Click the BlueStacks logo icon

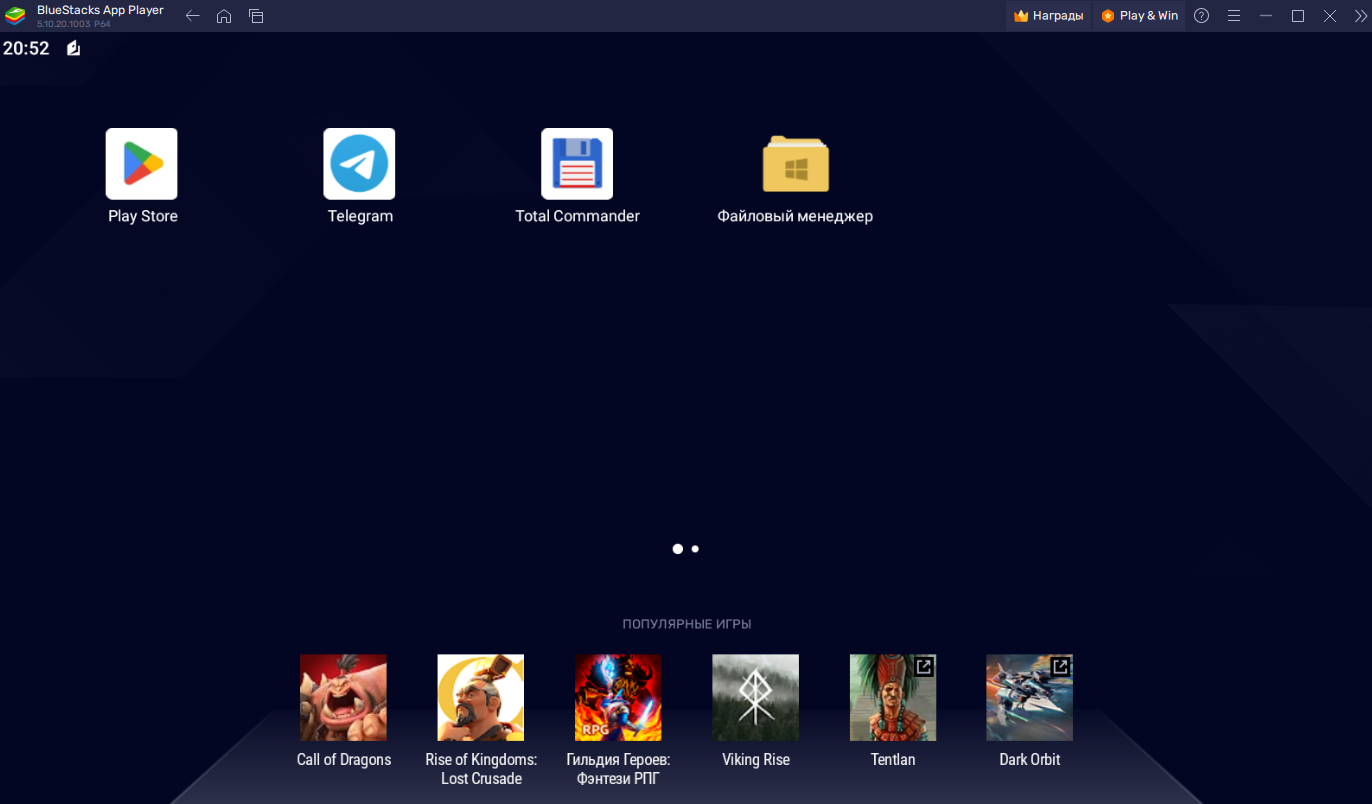[15, 16]
